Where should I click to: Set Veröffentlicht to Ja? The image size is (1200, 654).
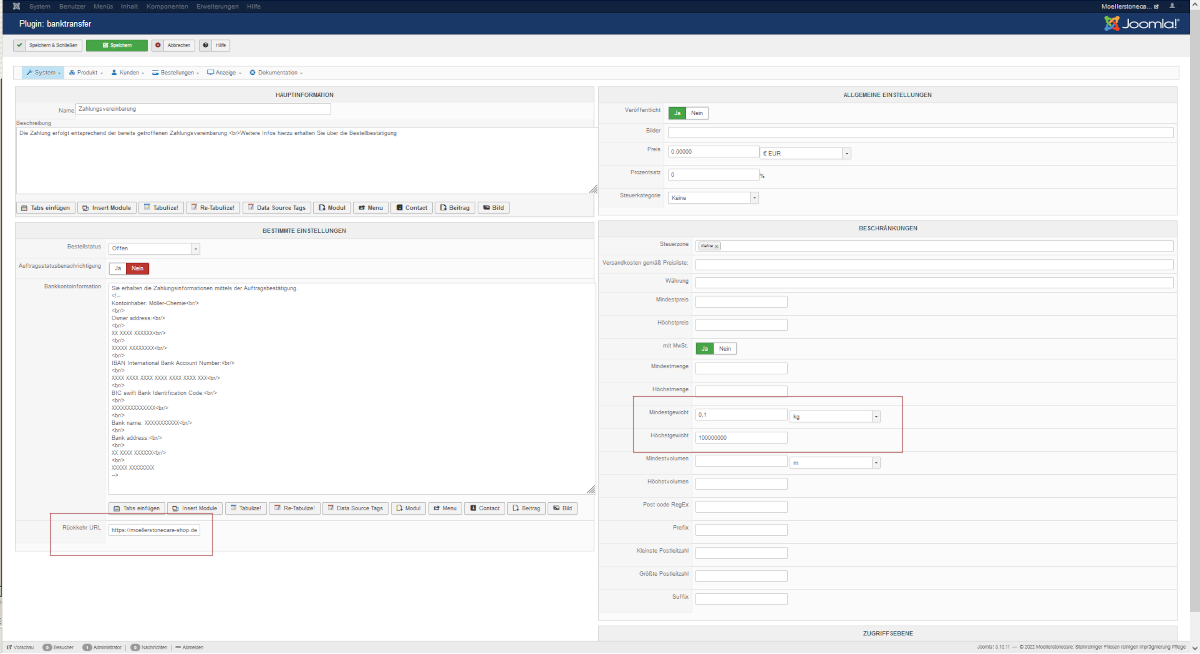click(x=677, y=113)
